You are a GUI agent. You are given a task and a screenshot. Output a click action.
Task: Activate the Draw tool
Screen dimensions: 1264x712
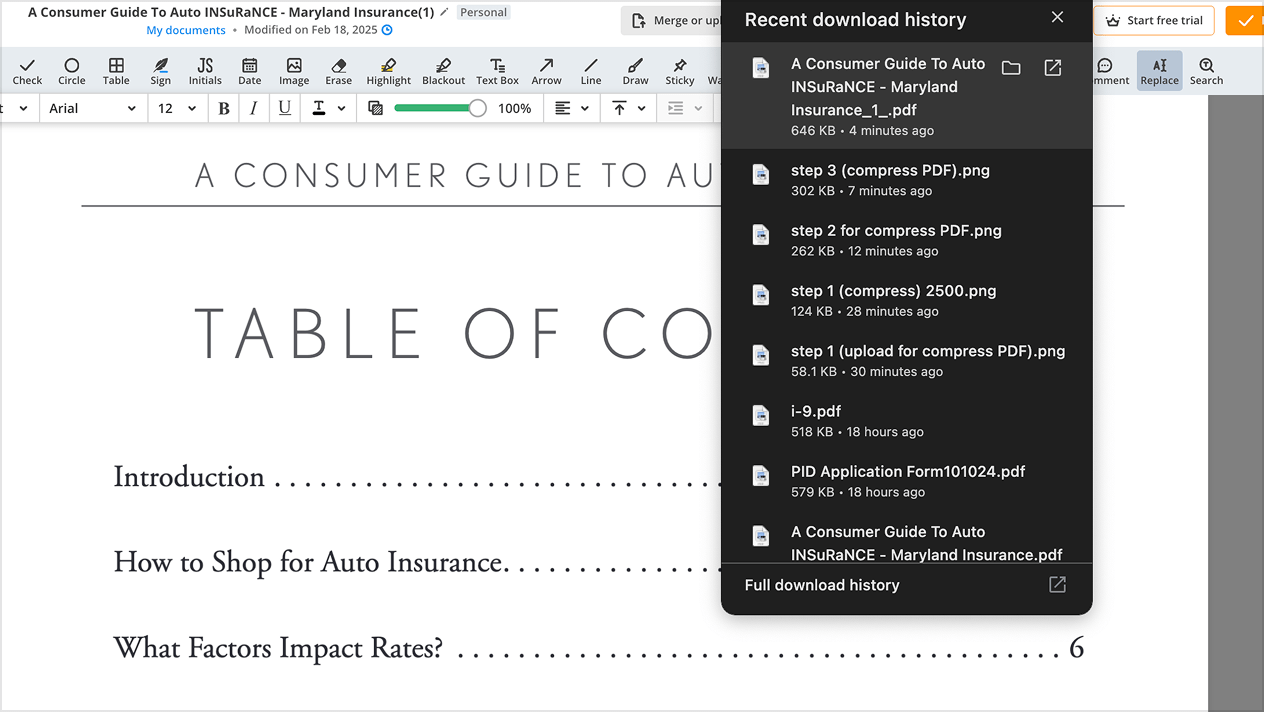pyautogui.click(x=635, y=71)
